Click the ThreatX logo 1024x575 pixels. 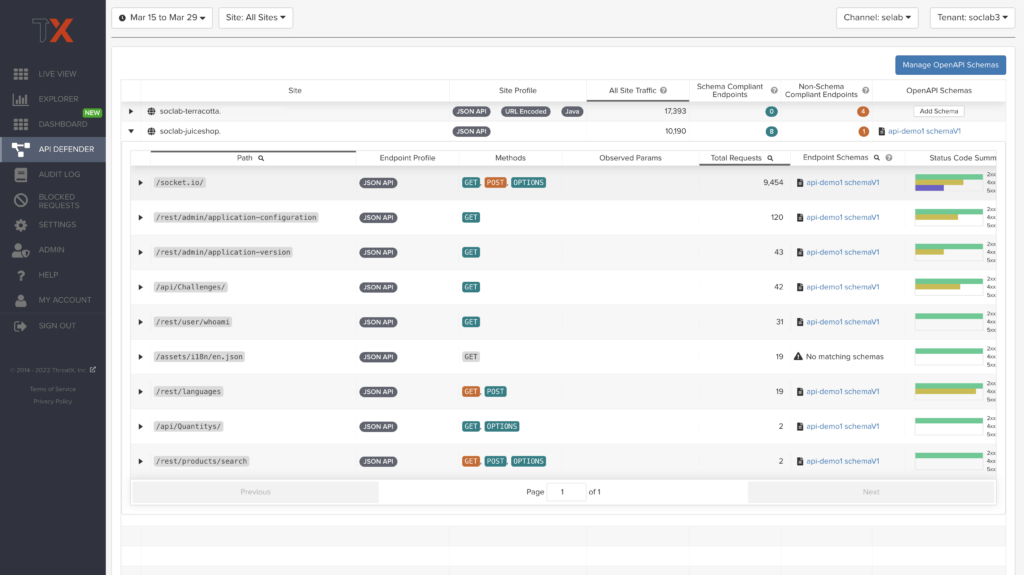click(x=53, y=30)
